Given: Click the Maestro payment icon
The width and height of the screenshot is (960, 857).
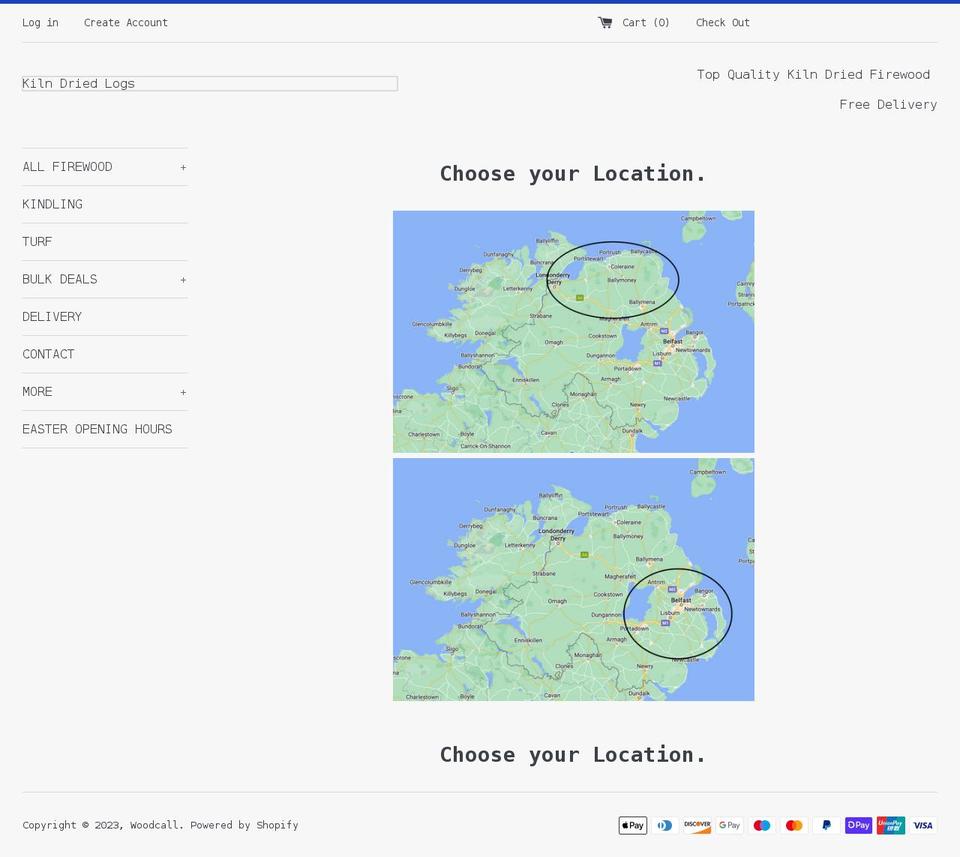Looking at the screenshot, I should tap(762, 825).
